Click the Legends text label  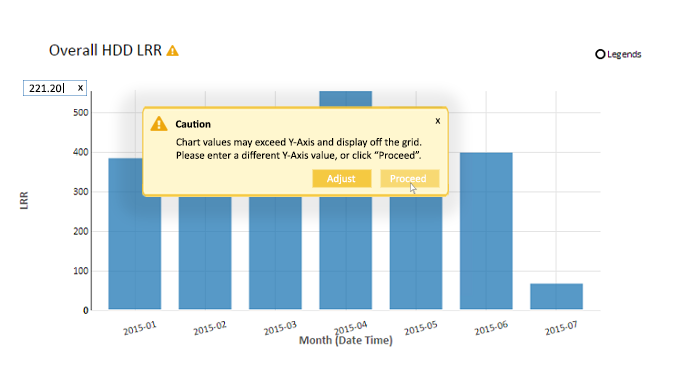[624, 54]
